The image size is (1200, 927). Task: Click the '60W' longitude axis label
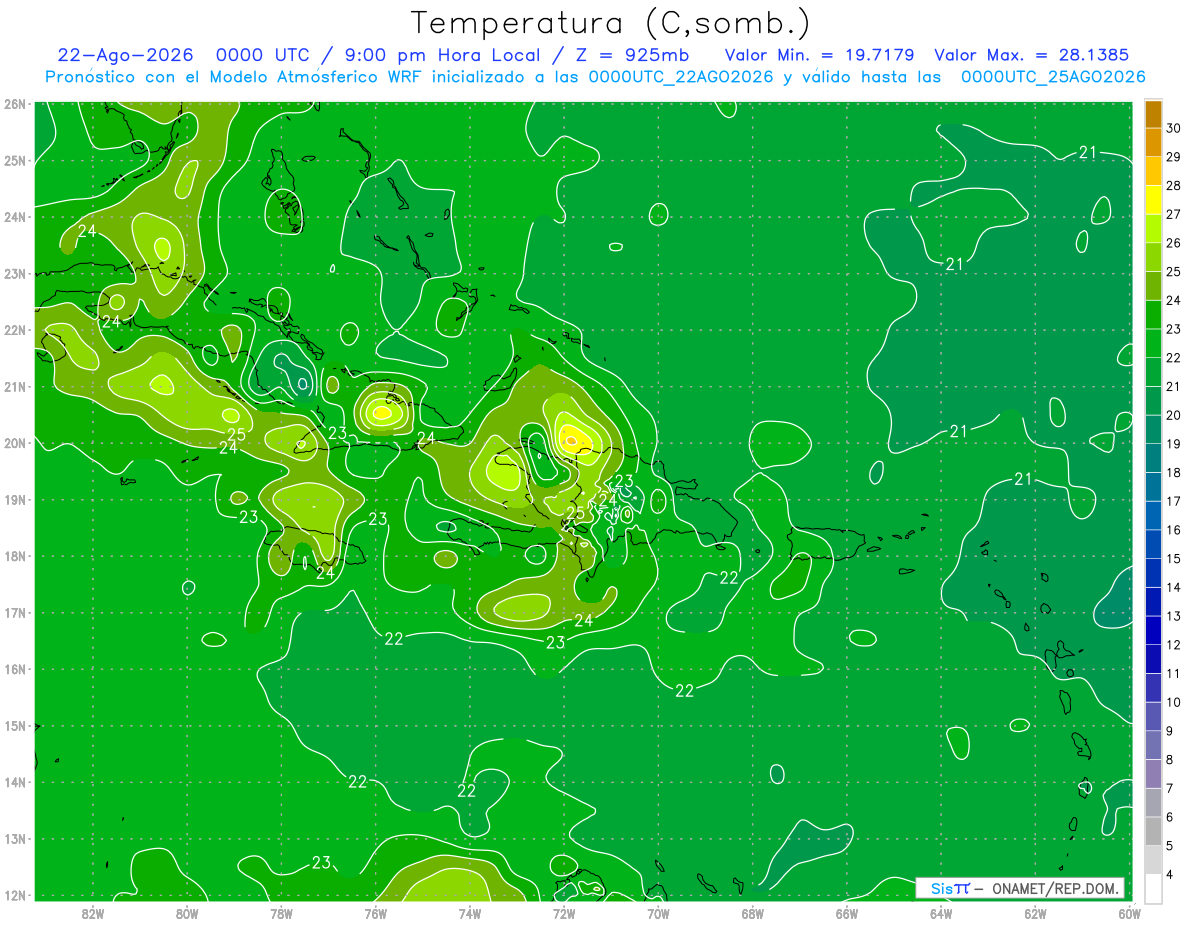coord(1130,913)
